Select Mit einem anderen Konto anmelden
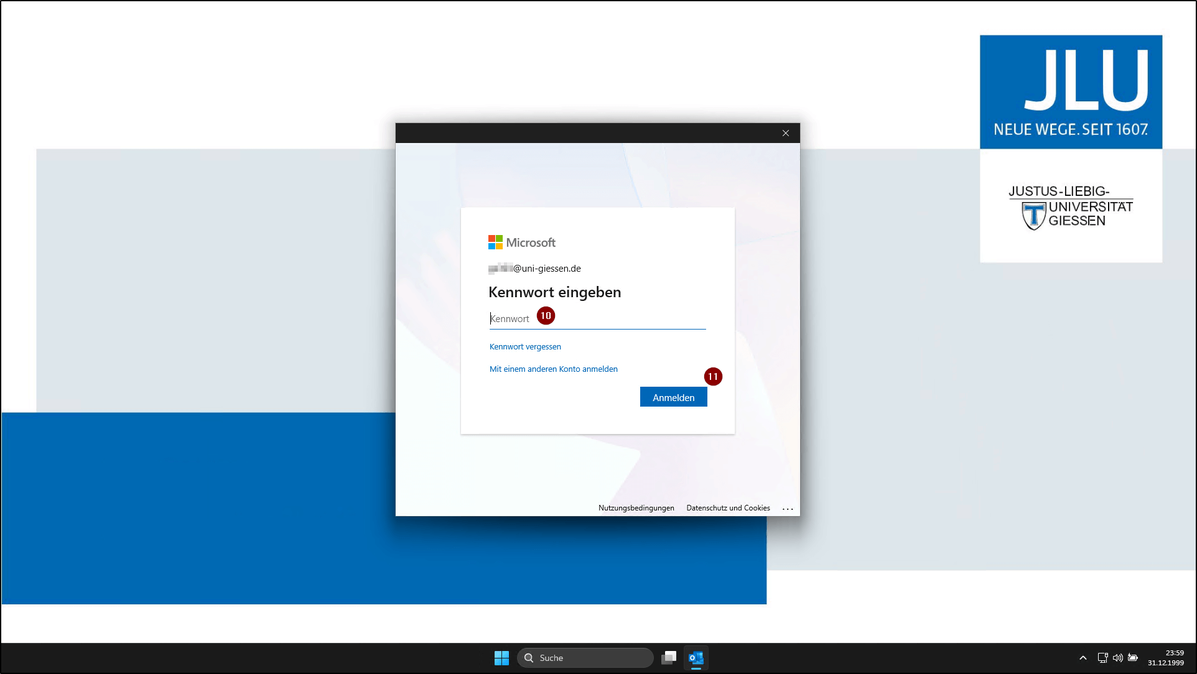Viewport: 1197px width, 674px height. pos(553,369)
